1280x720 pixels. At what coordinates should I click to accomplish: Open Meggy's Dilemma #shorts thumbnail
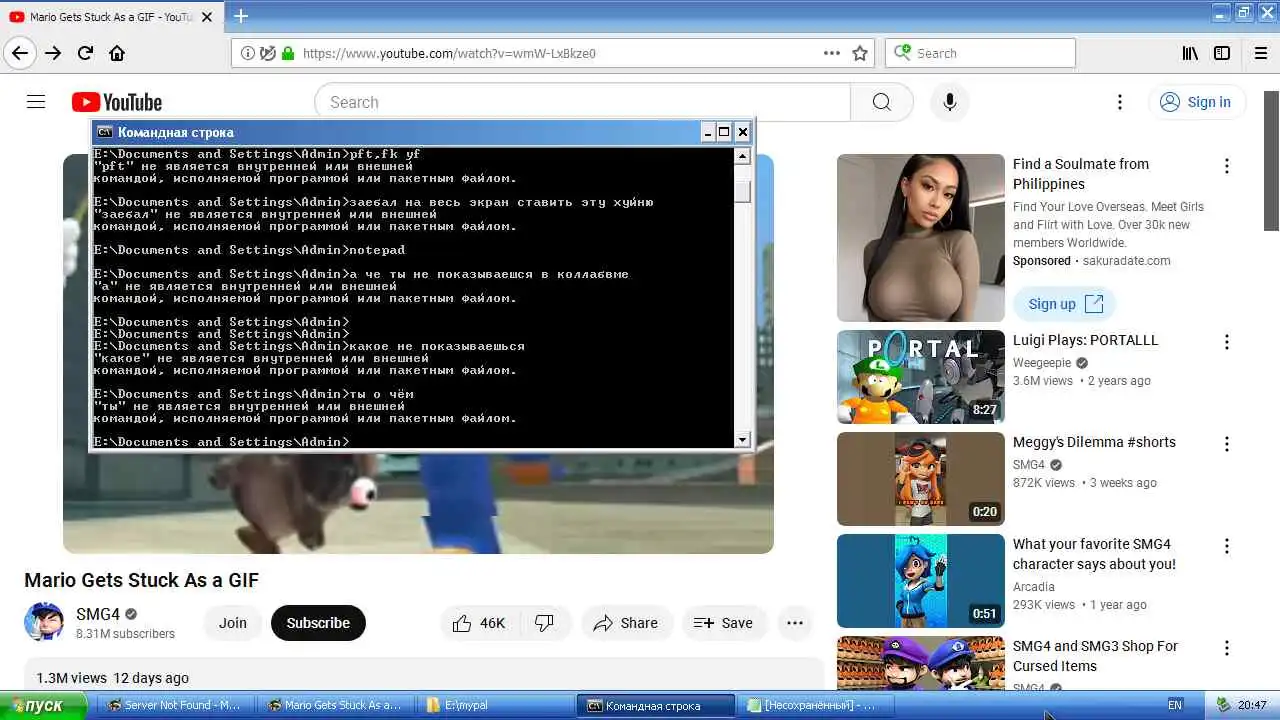click(920, 479)
